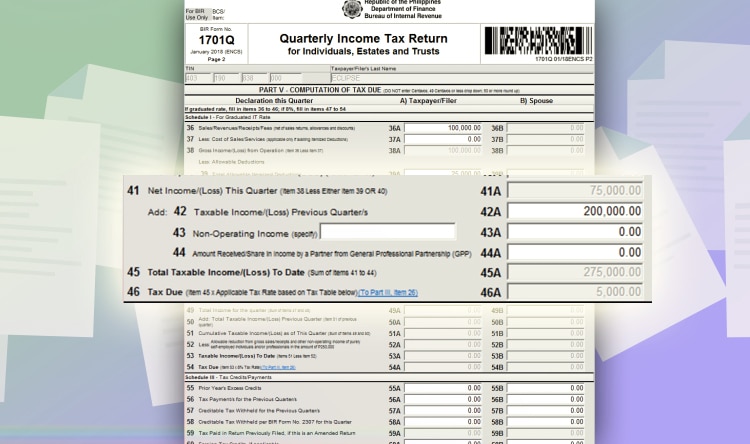Click the 46A Tax Due field

click(574, 292)
